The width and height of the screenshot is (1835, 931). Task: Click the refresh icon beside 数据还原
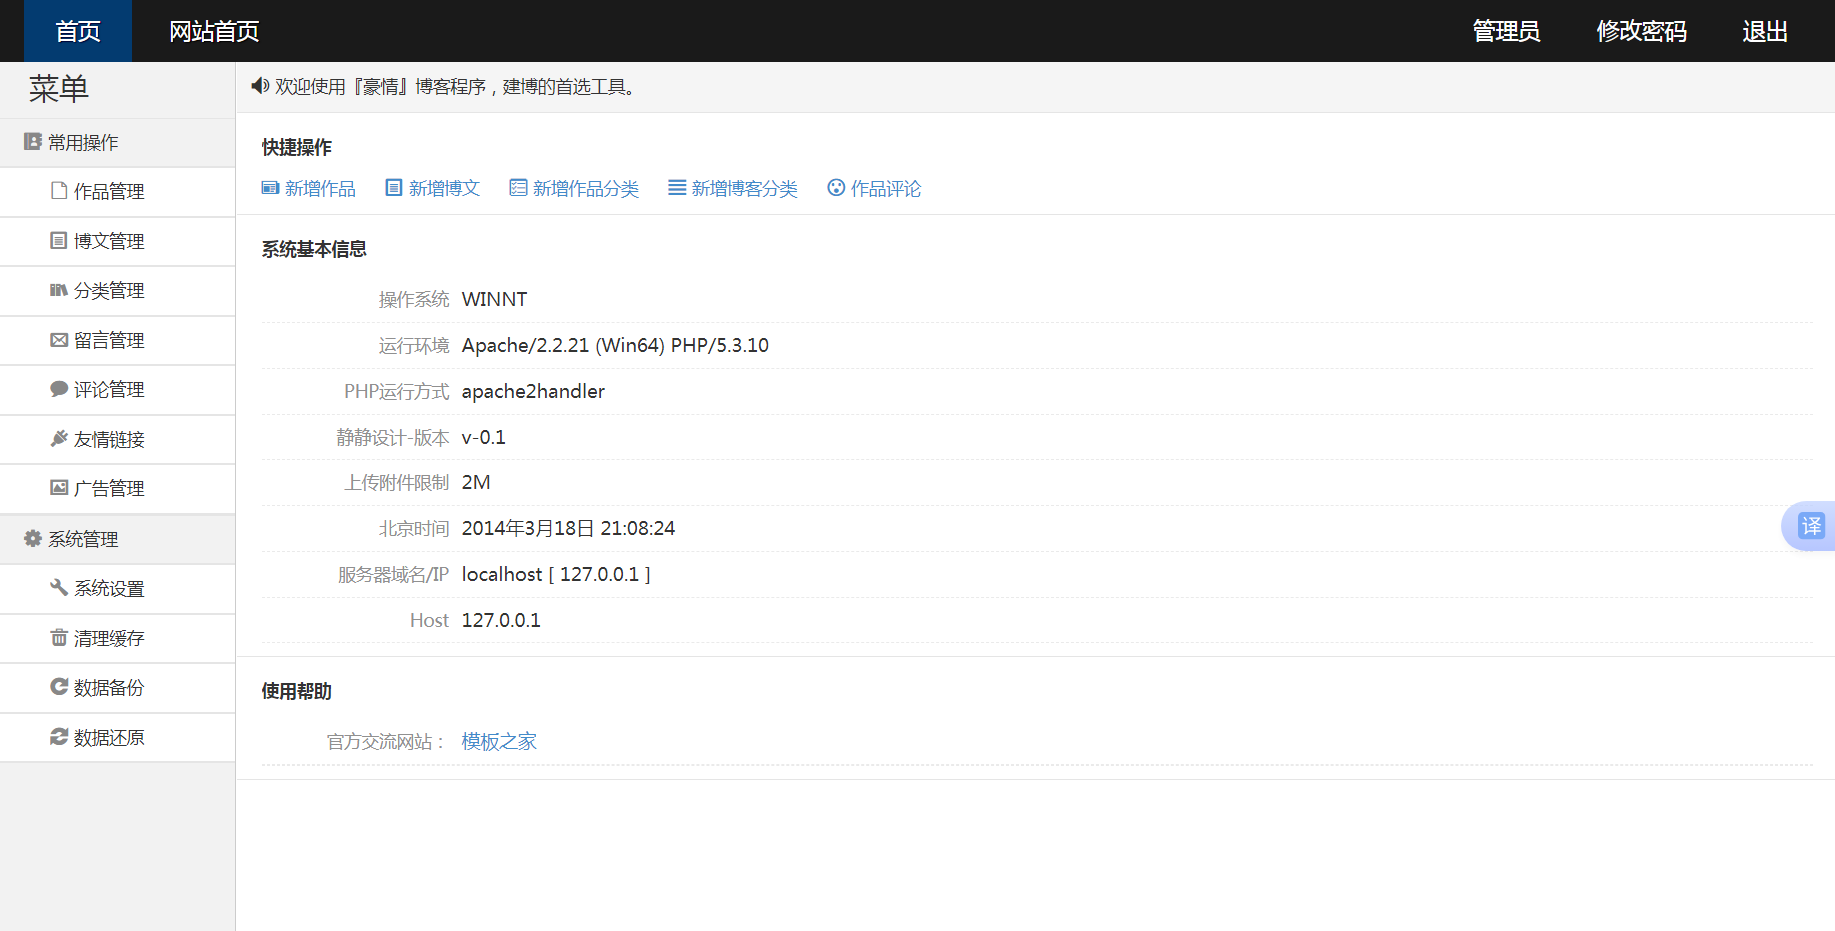[x=59, y=737]
